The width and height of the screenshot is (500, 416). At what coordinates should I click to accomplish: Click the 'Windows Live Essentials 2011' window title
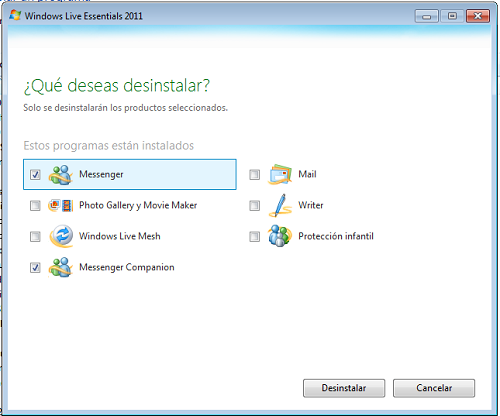coord(84,16)
